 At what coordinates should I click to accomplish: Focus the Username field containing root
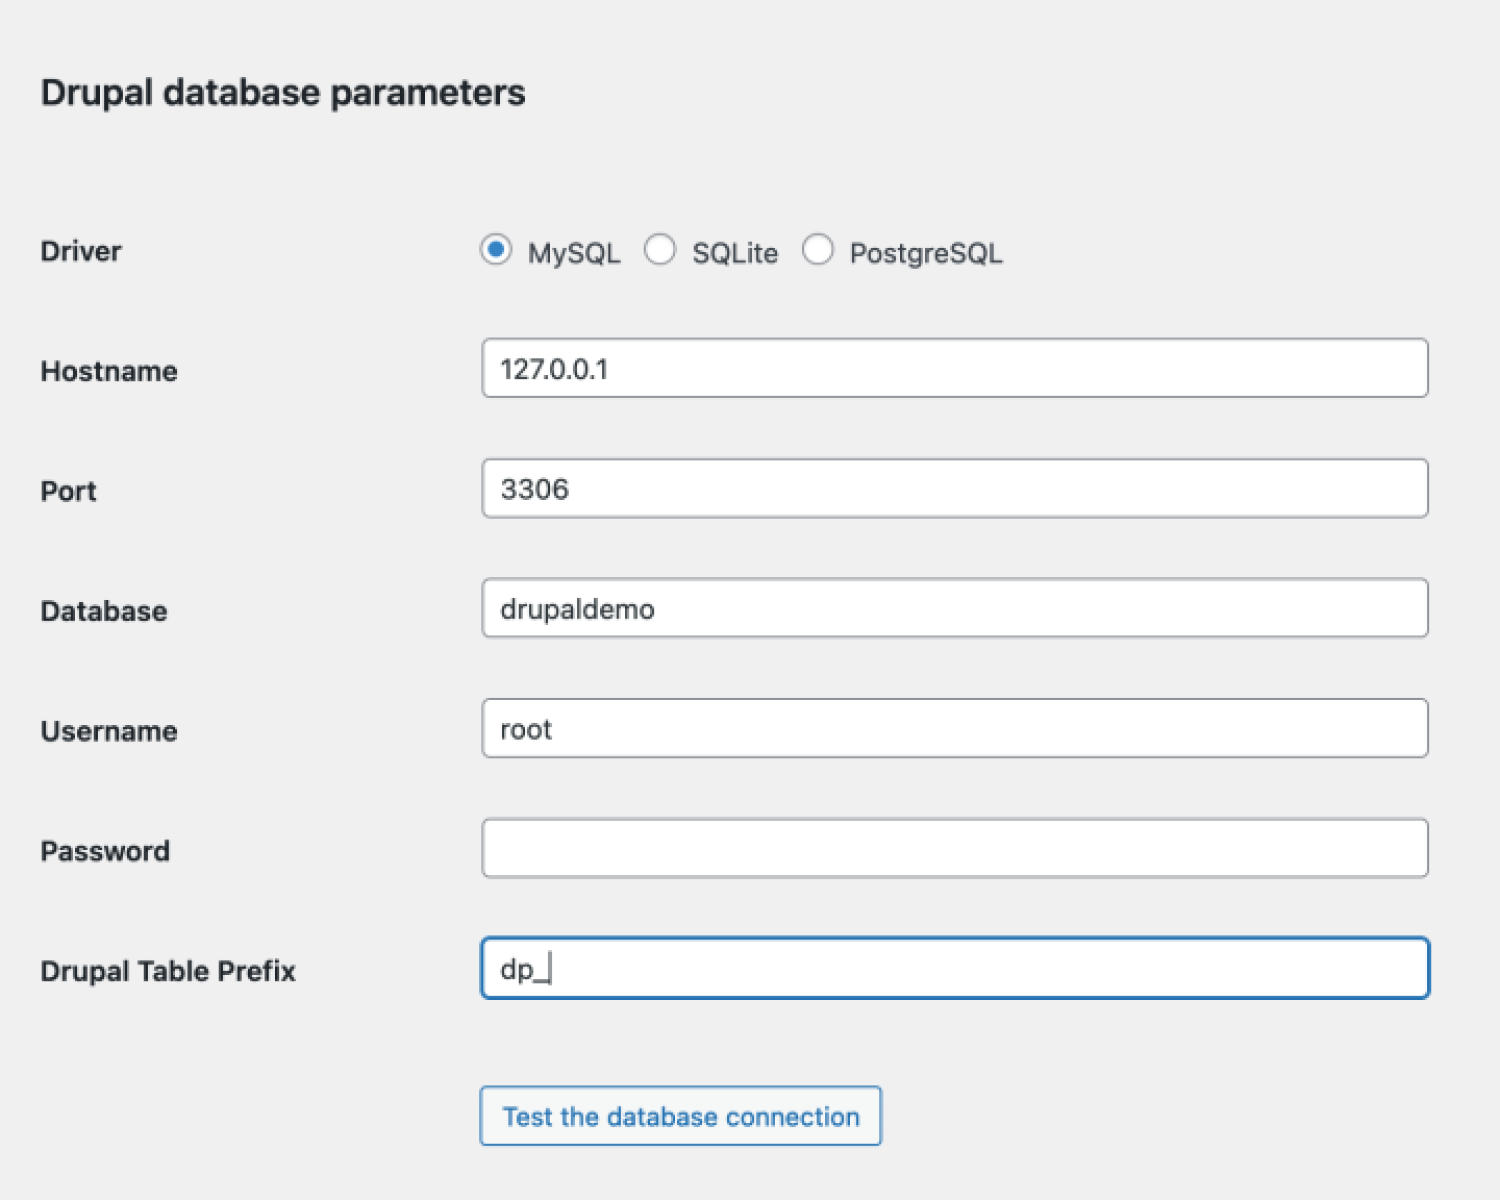955,728
